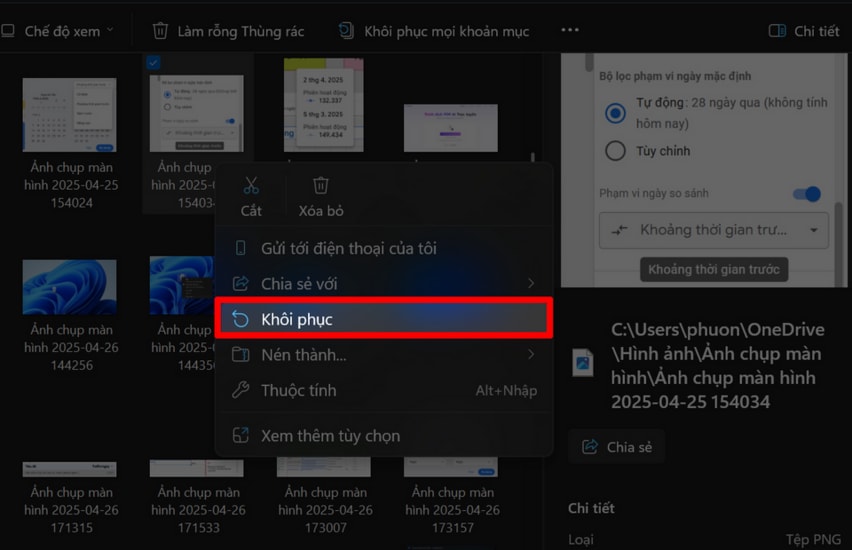The height and width of the screenshot is (550, 852).
Task: Select the Tùy chỉnh radio button
Action: pyautogui.click(x=616, y=151)
